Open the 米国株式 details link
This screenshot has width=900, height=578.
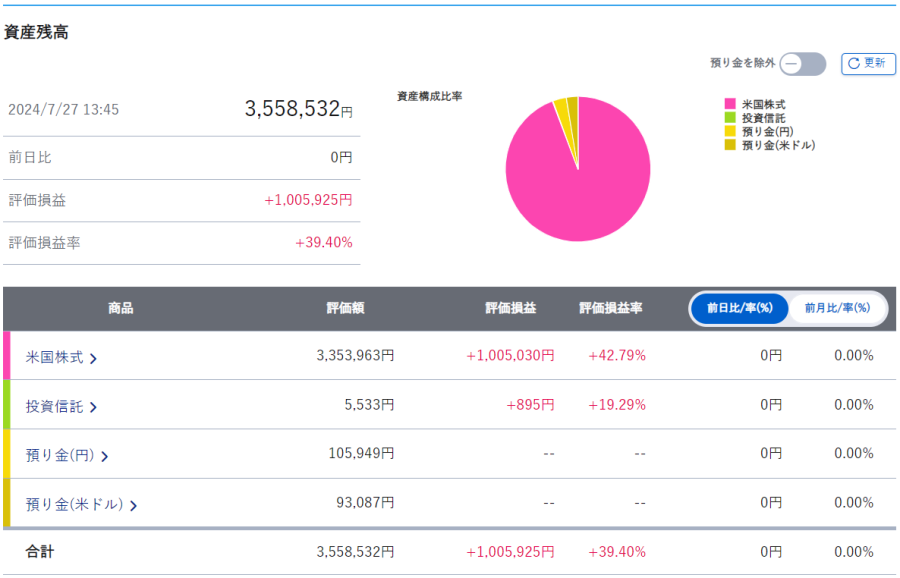tap(55, 356)
